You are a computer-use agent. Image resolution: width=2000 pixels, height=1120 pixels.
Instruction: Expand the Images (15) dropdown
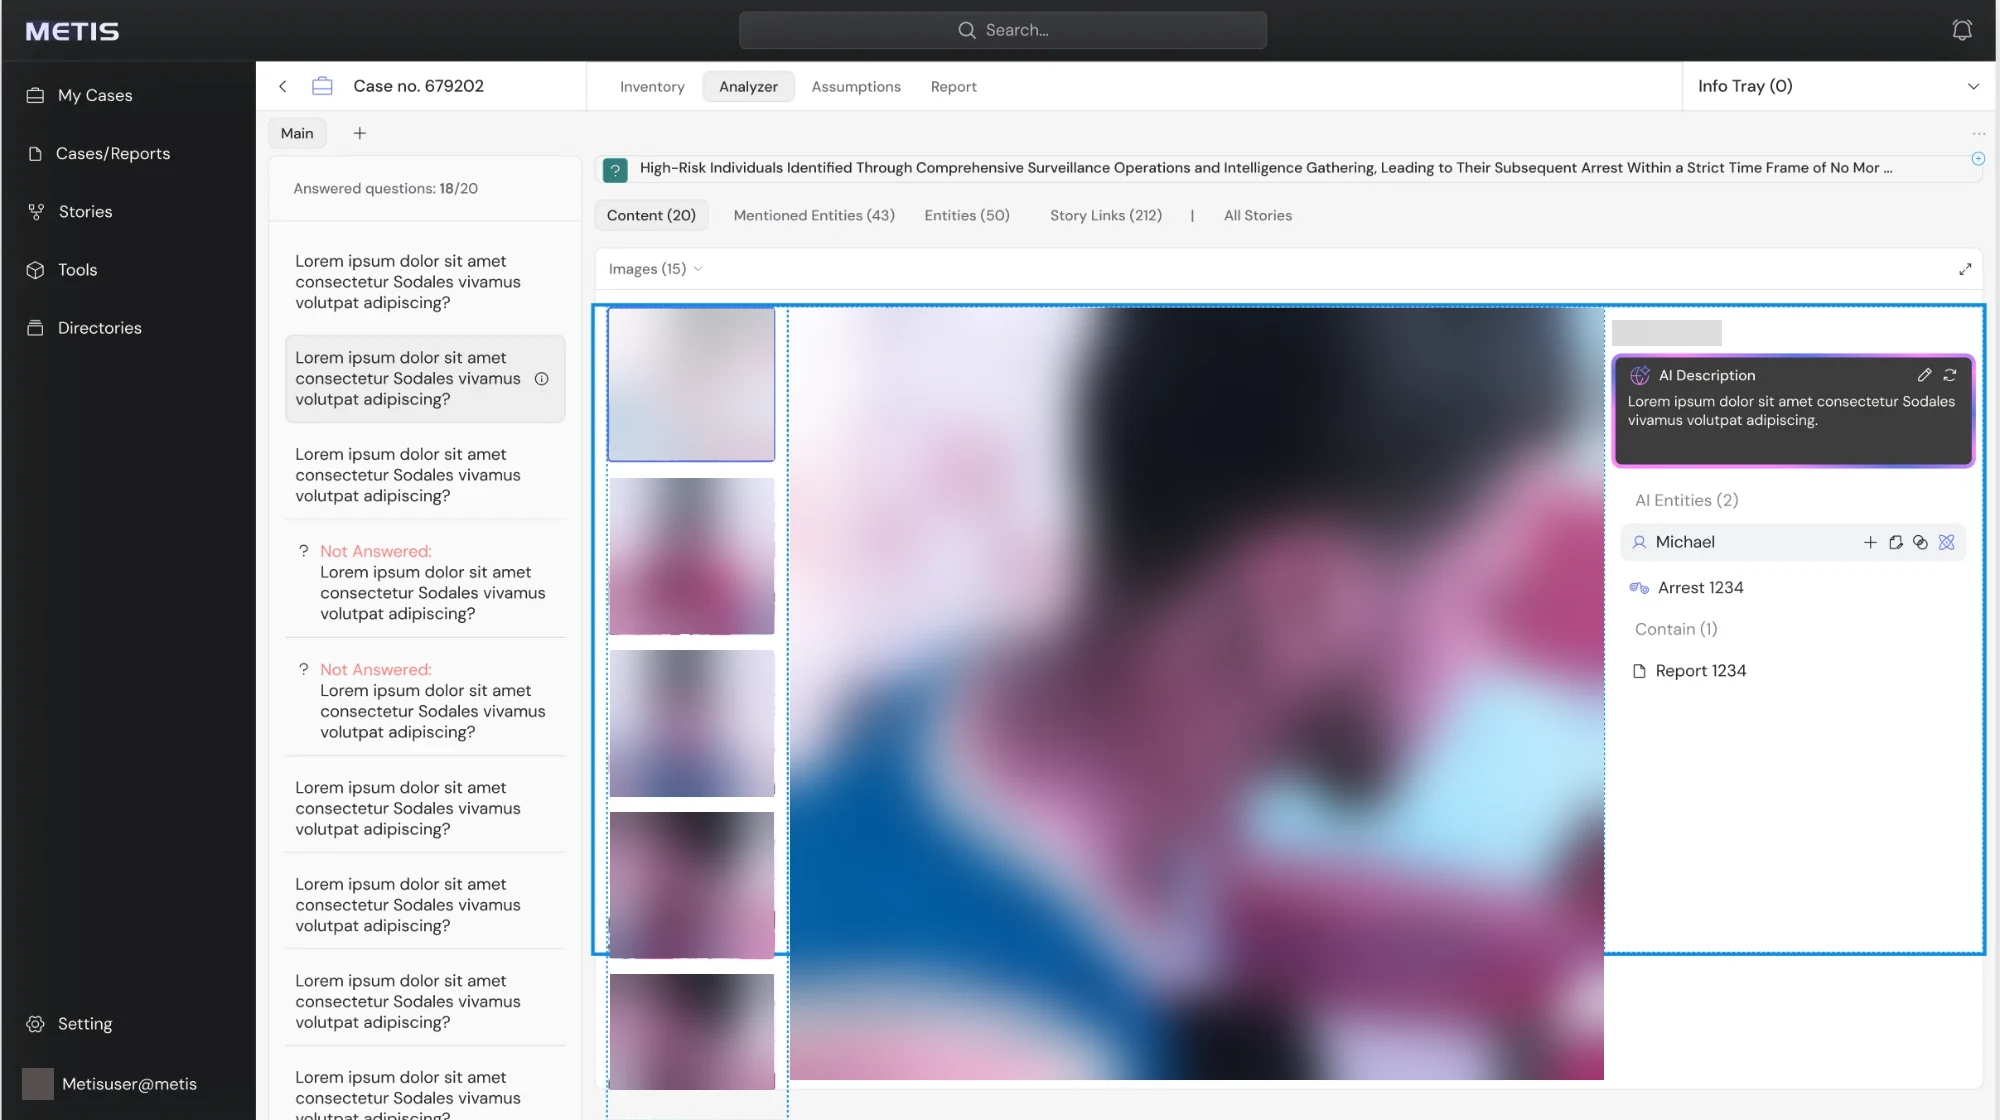[655, 269]
